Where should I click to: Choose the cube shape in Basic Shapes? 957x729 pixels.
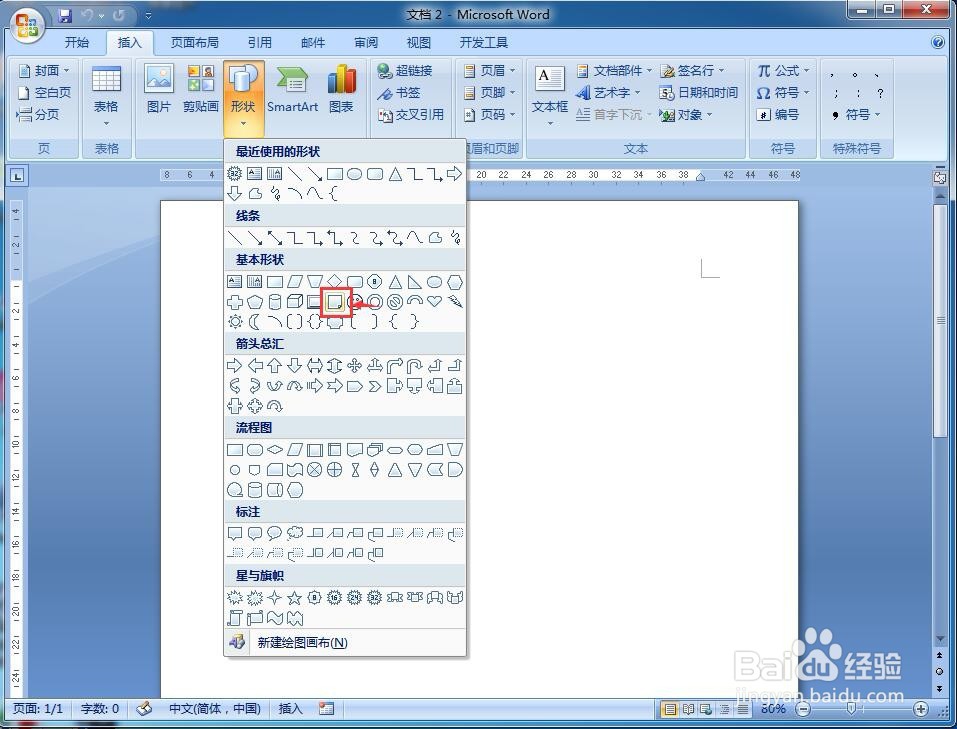pos(295,302)
